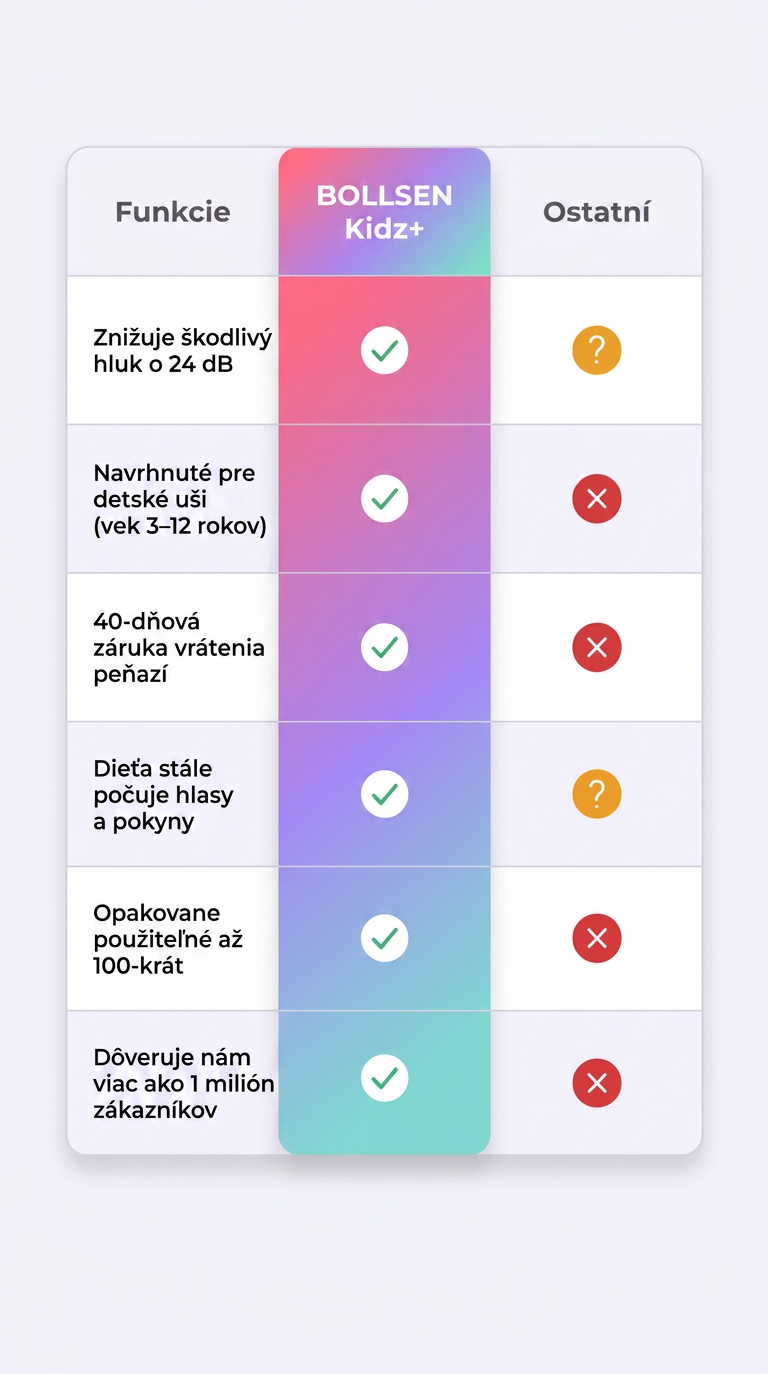Click 'Znižuje škodlivý hluk o 24 dB' text
Viewport: 768px width, 1374px height.
pos(182,350)
